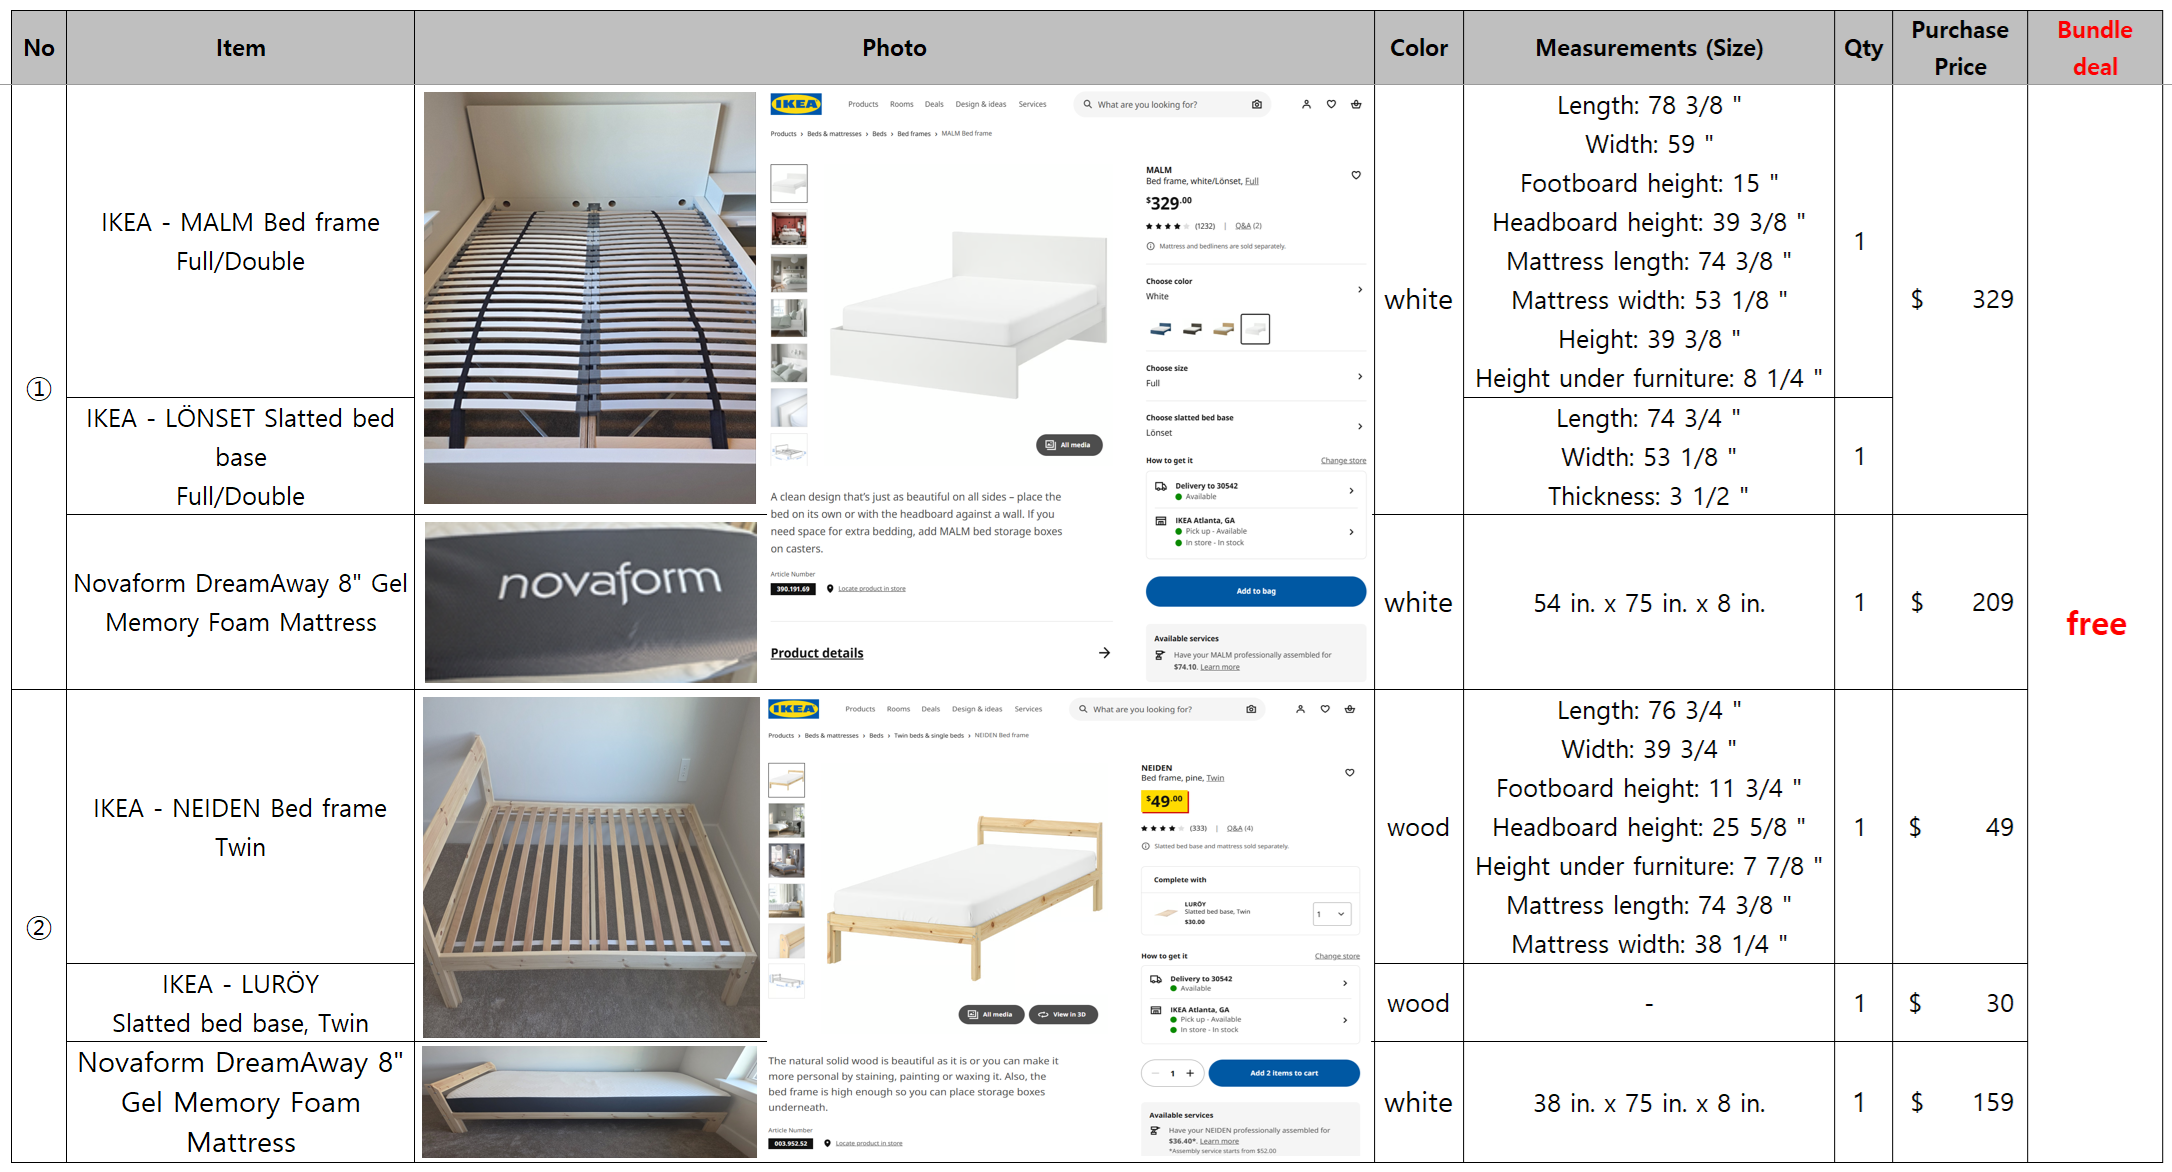This screenshot has height=1172, width=2172.
Task: Open Rooms menu on NEIDEN page
Action: point(898,709)
